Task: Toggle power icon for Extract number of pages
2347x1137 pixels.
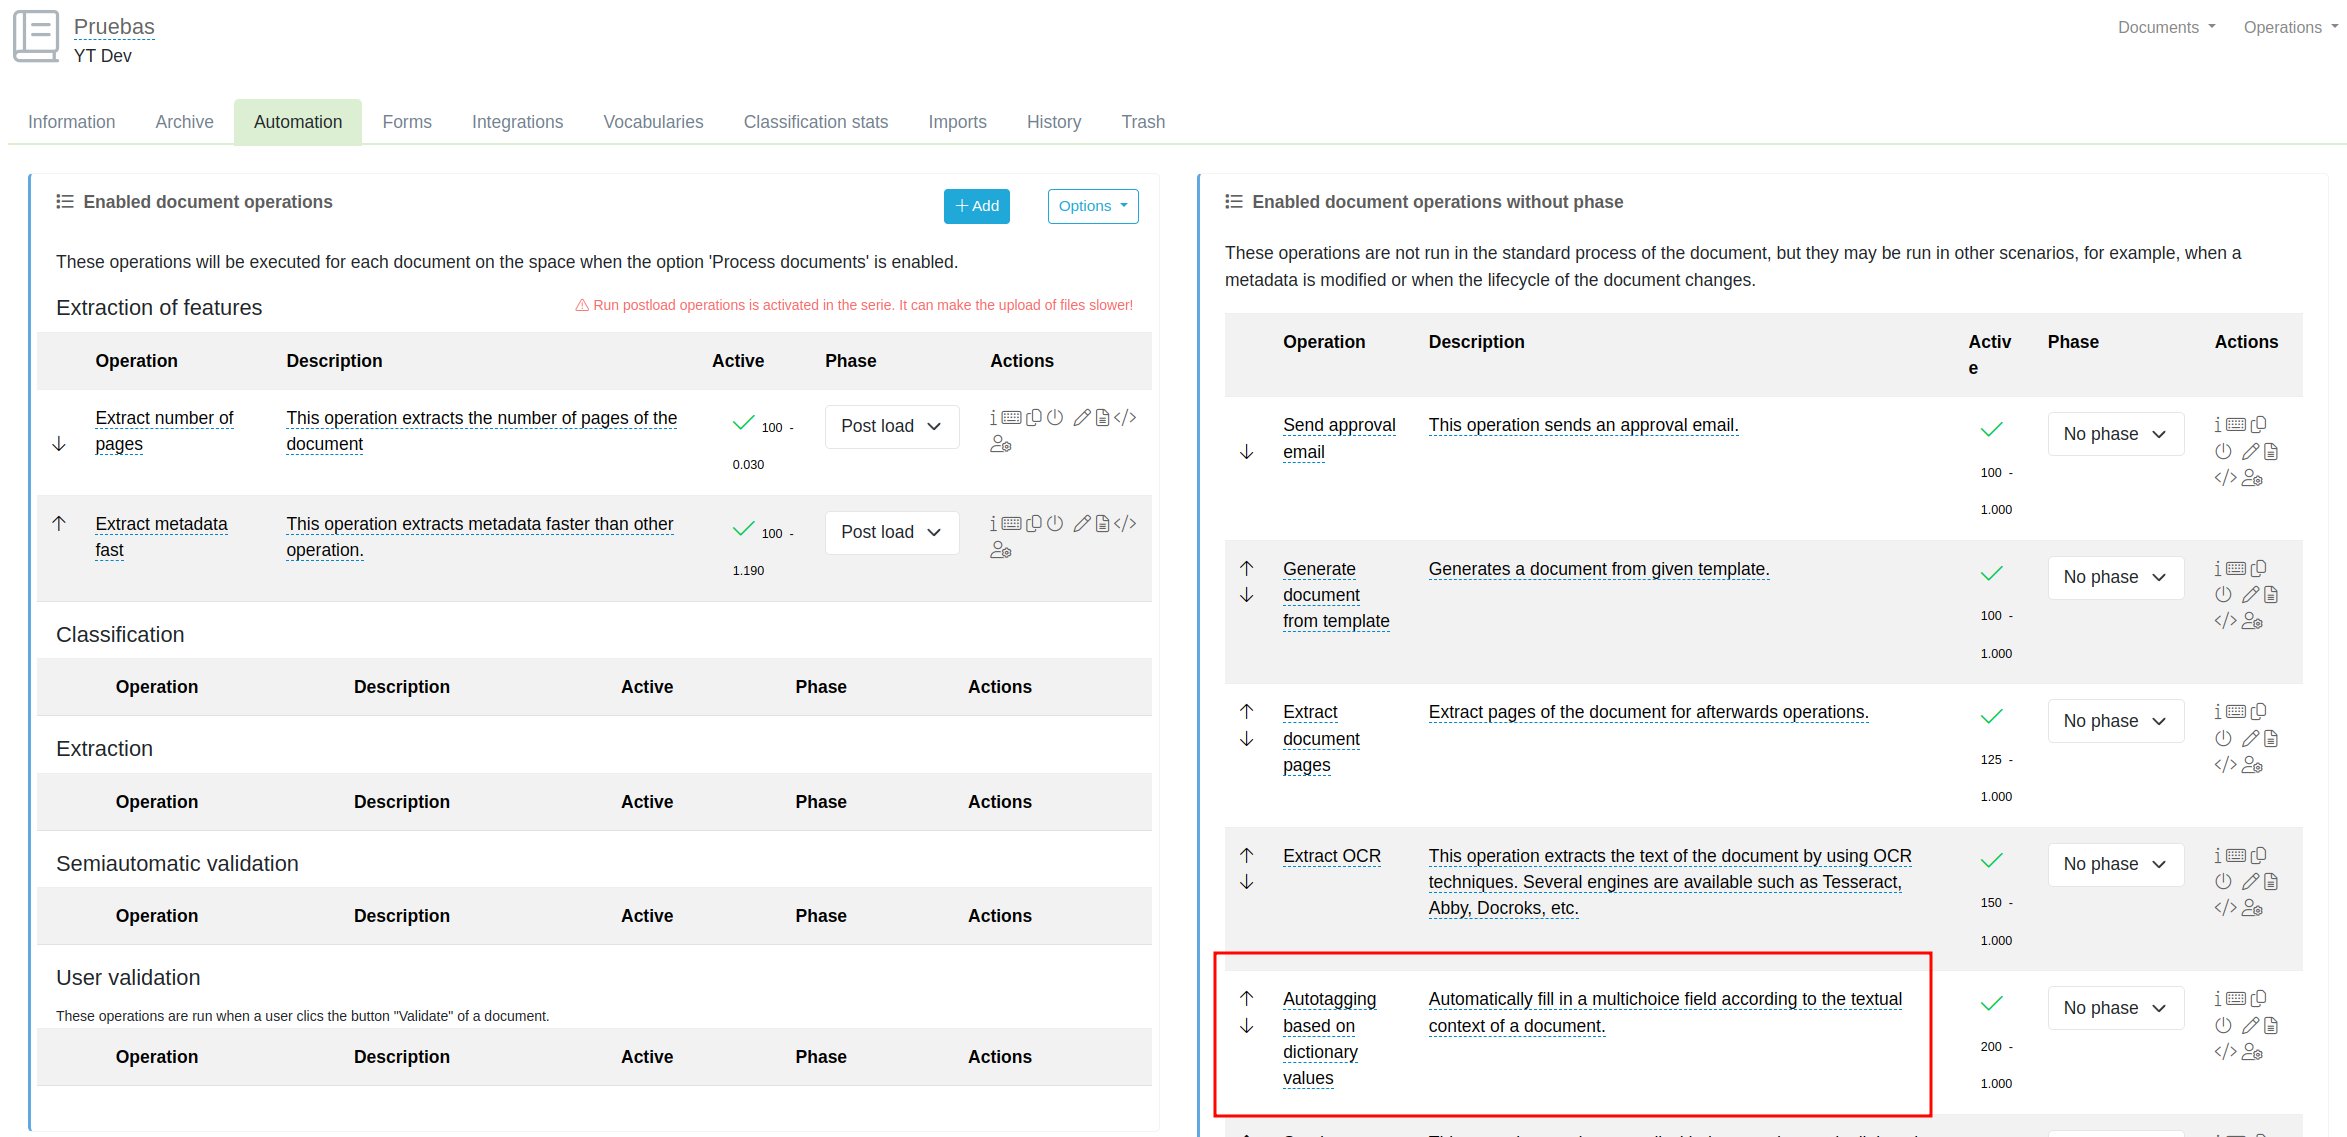Action: tap(1055, 417)
